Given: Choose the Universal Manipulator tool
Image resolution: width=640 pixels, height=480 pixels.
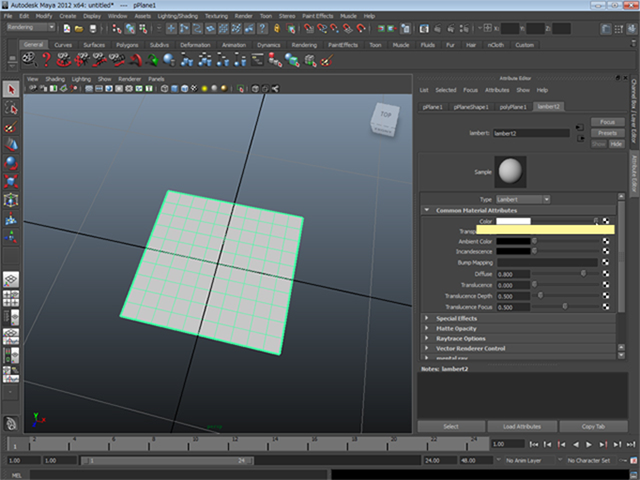Looking at the screenshot, I should 11,200.
